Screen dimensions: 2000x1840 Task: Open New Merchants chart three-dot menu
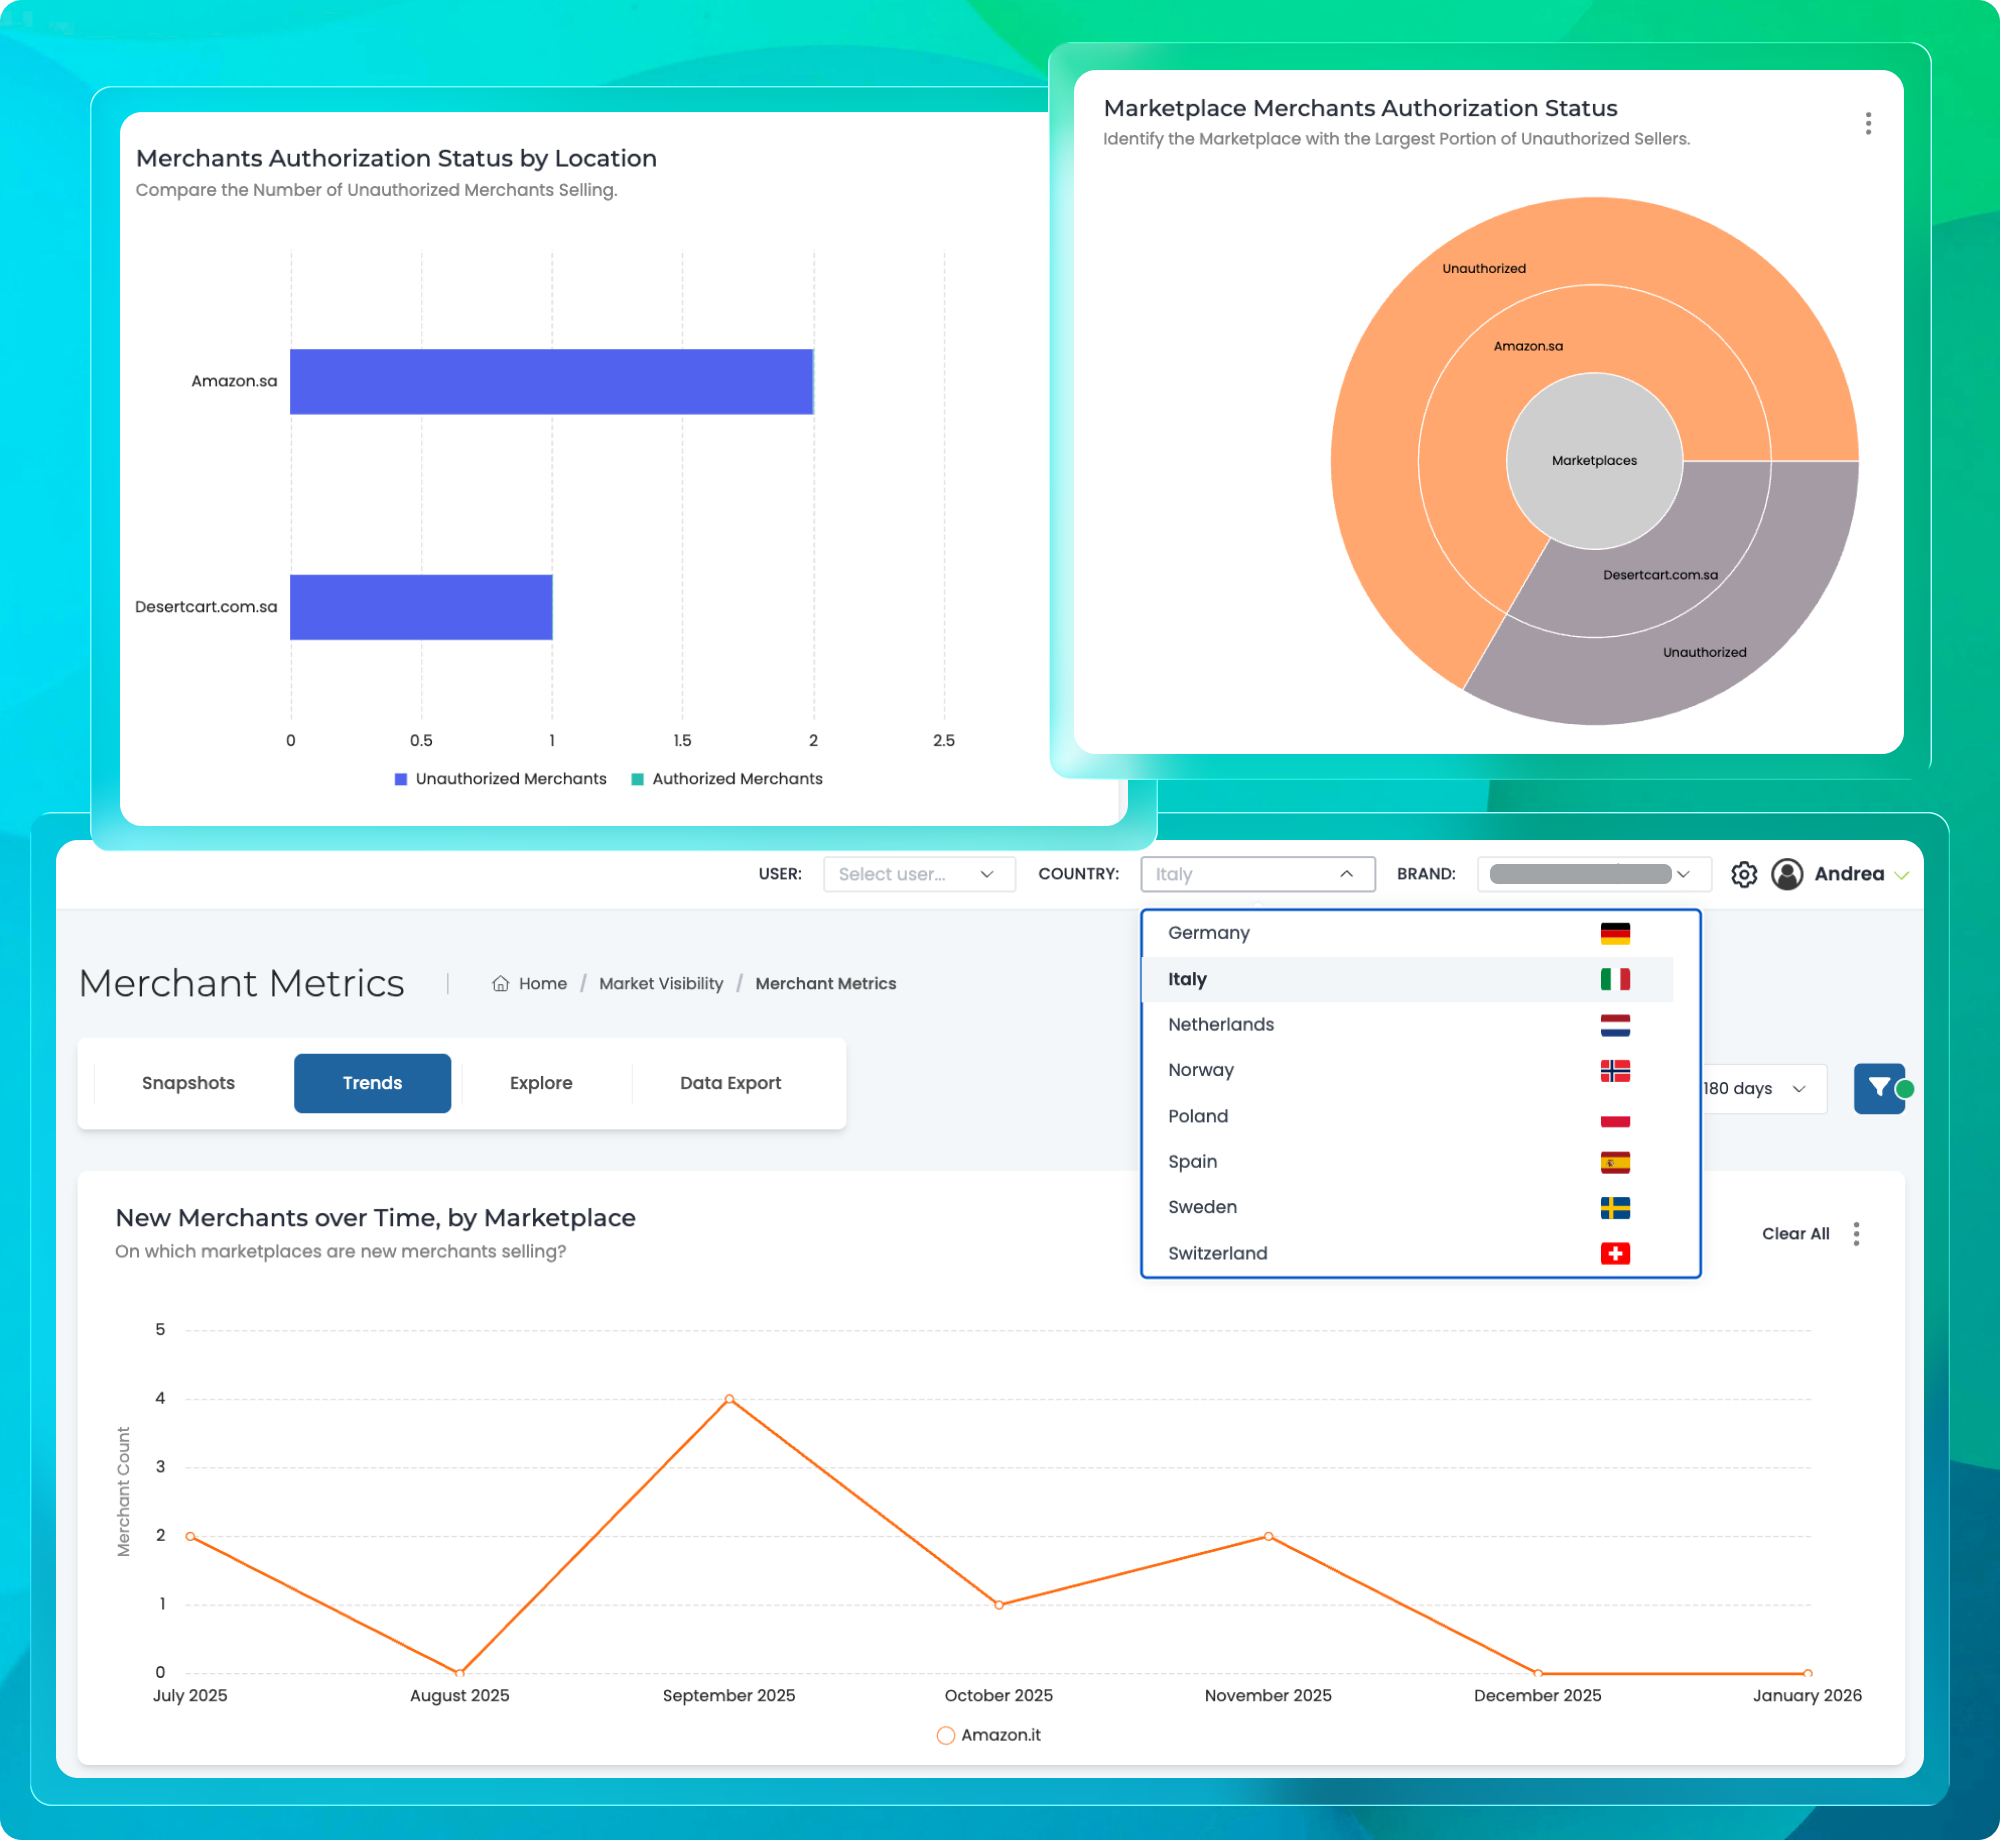tap(1856, 1234)
